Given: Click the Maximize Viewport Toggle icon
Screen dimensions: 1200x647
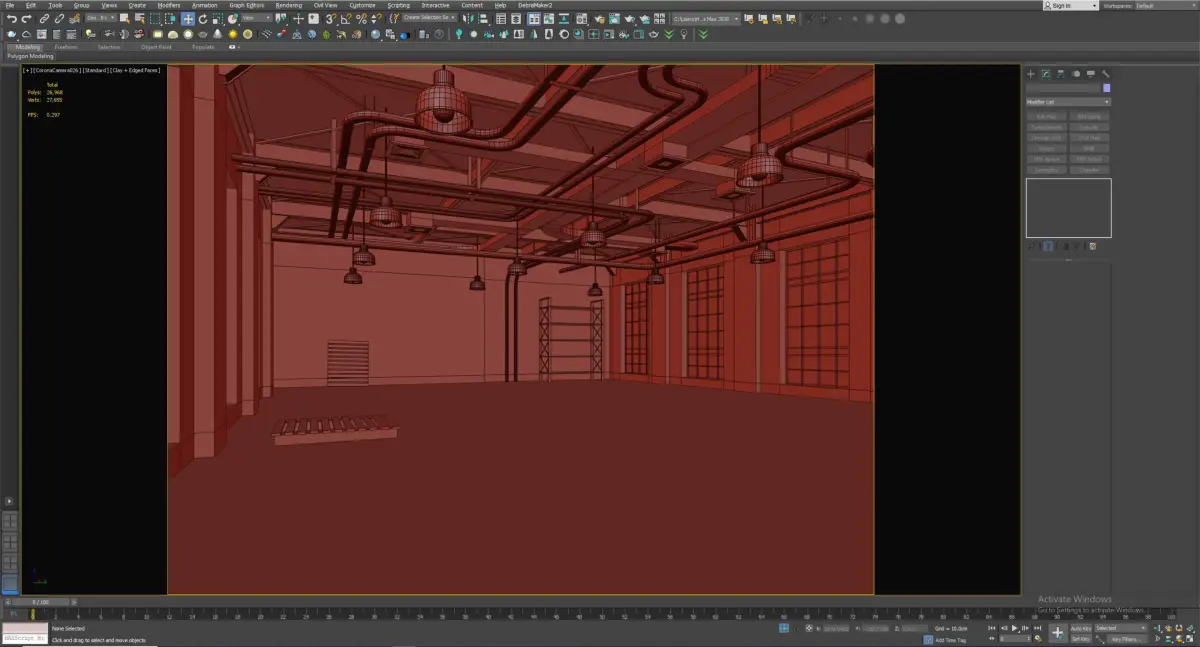Looking at the screenshot, I should pyautogui.click(x=1190, y=639).
